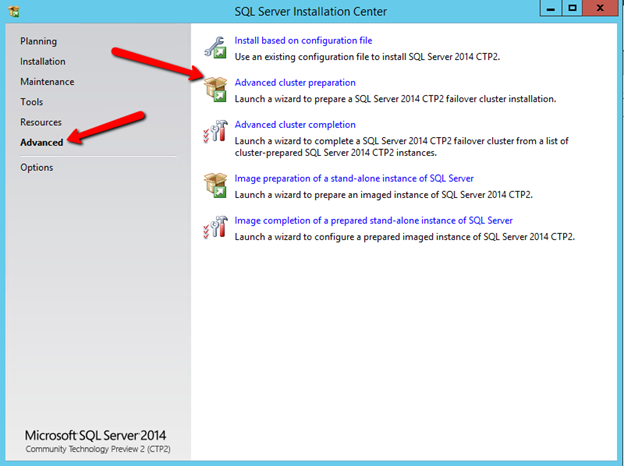Launch Advanced cluster preparation wizard
This screenshot has width=624, height=466.
(x=294, y=83)
